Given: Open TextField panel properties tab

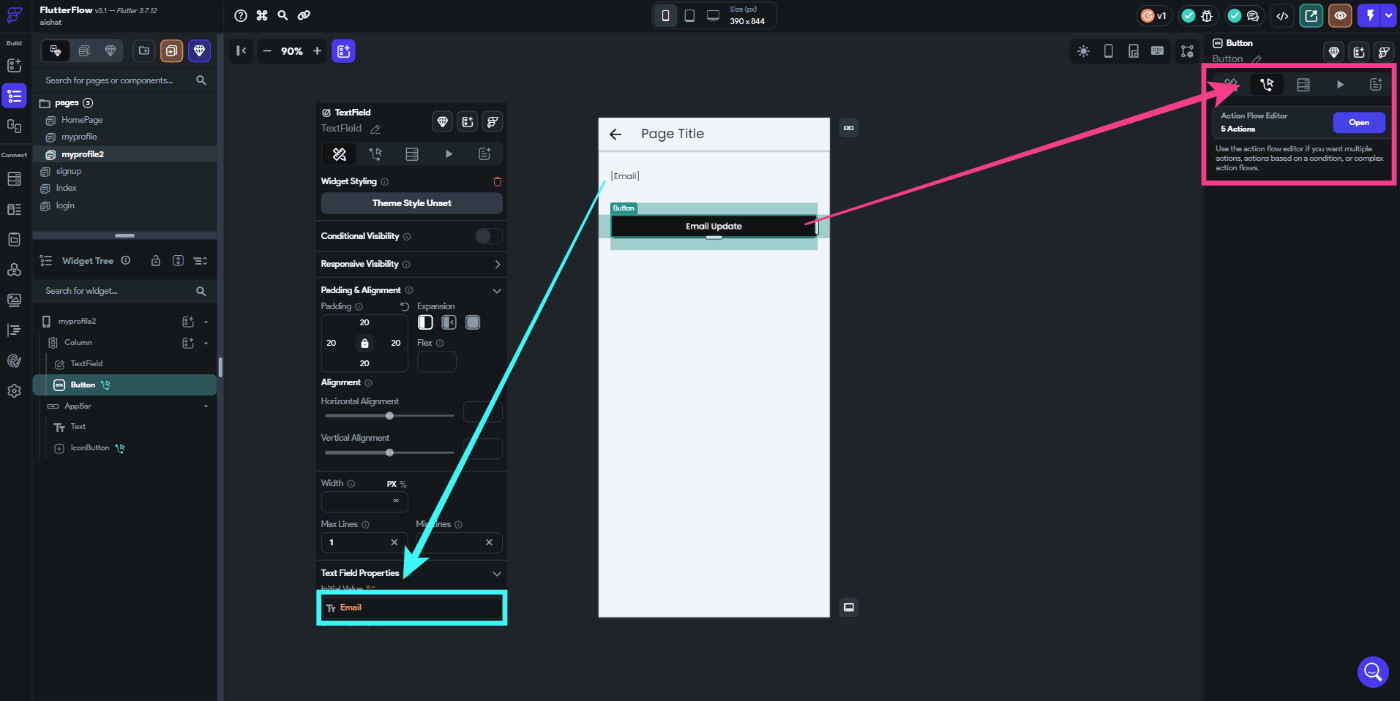Looking at the screenshot, I should [x=339, y=154].
